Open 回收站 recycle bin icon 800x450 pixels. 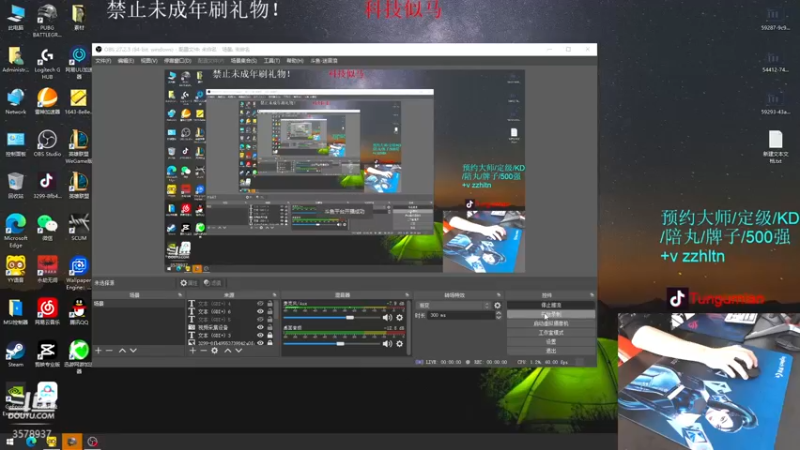(15, 185)
